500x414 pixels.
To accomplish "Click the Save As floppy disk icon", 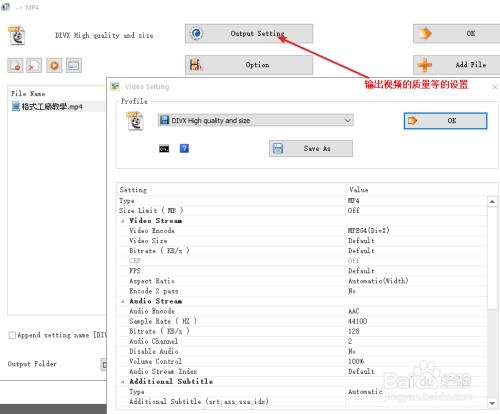I will tap(278, 148).
